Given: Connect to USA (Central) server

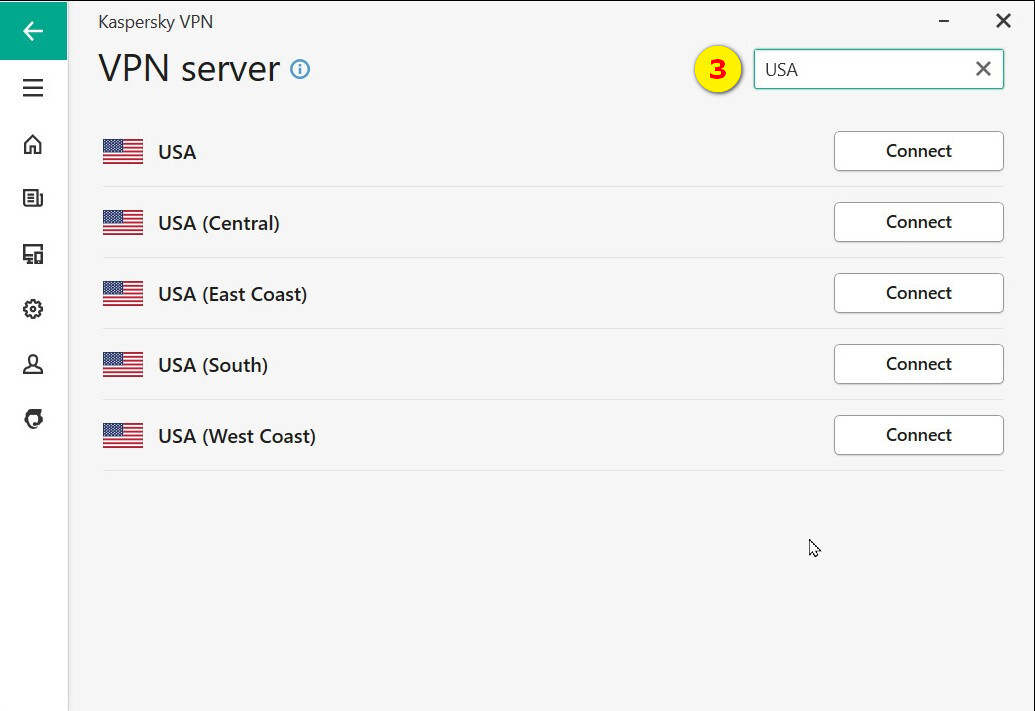Looking at the screenshot, I should (x=918, y=222).
